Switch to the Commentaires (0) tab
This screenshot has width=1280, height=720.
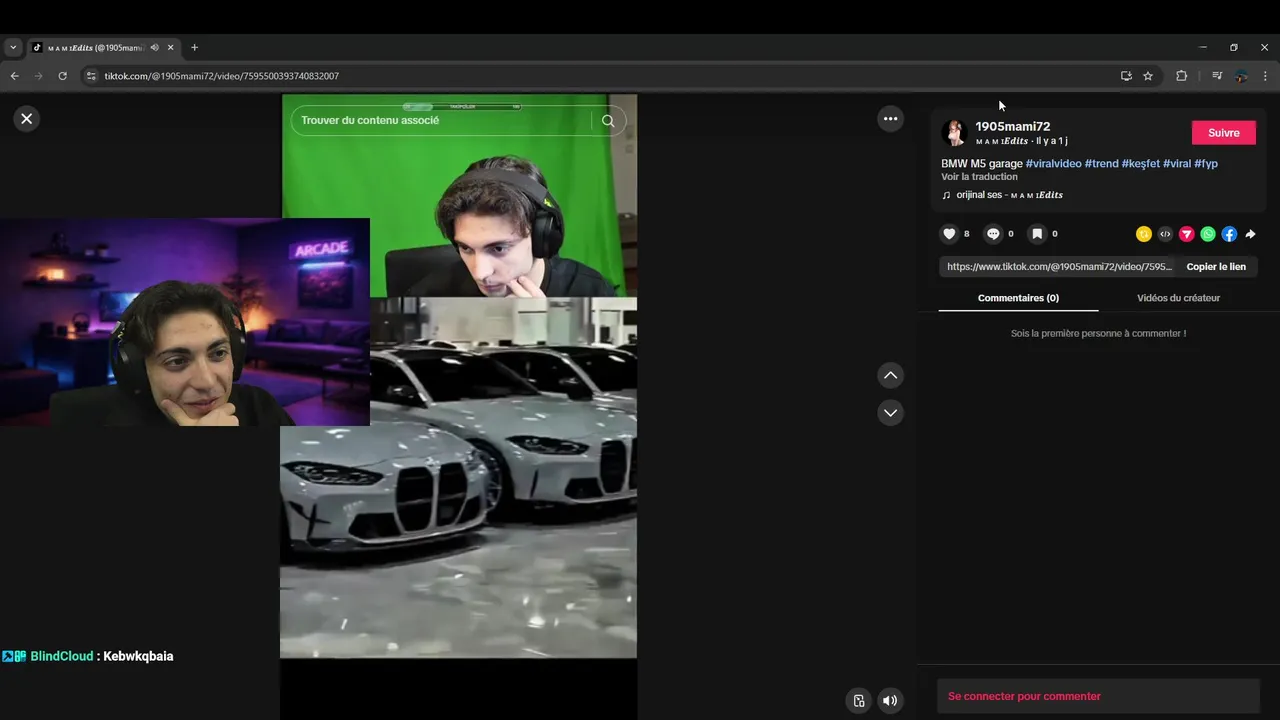tap(1018, 298)
